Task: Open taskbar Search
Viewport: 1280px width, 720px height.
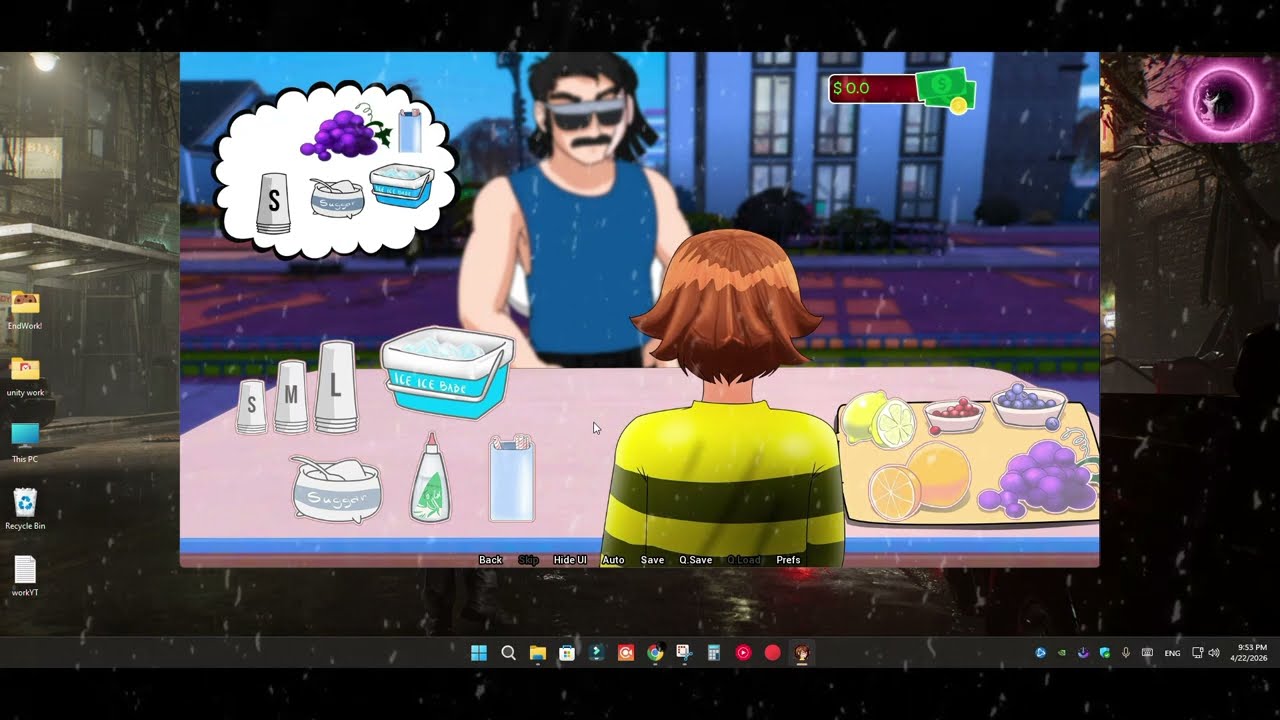Action: coord(508,653)
